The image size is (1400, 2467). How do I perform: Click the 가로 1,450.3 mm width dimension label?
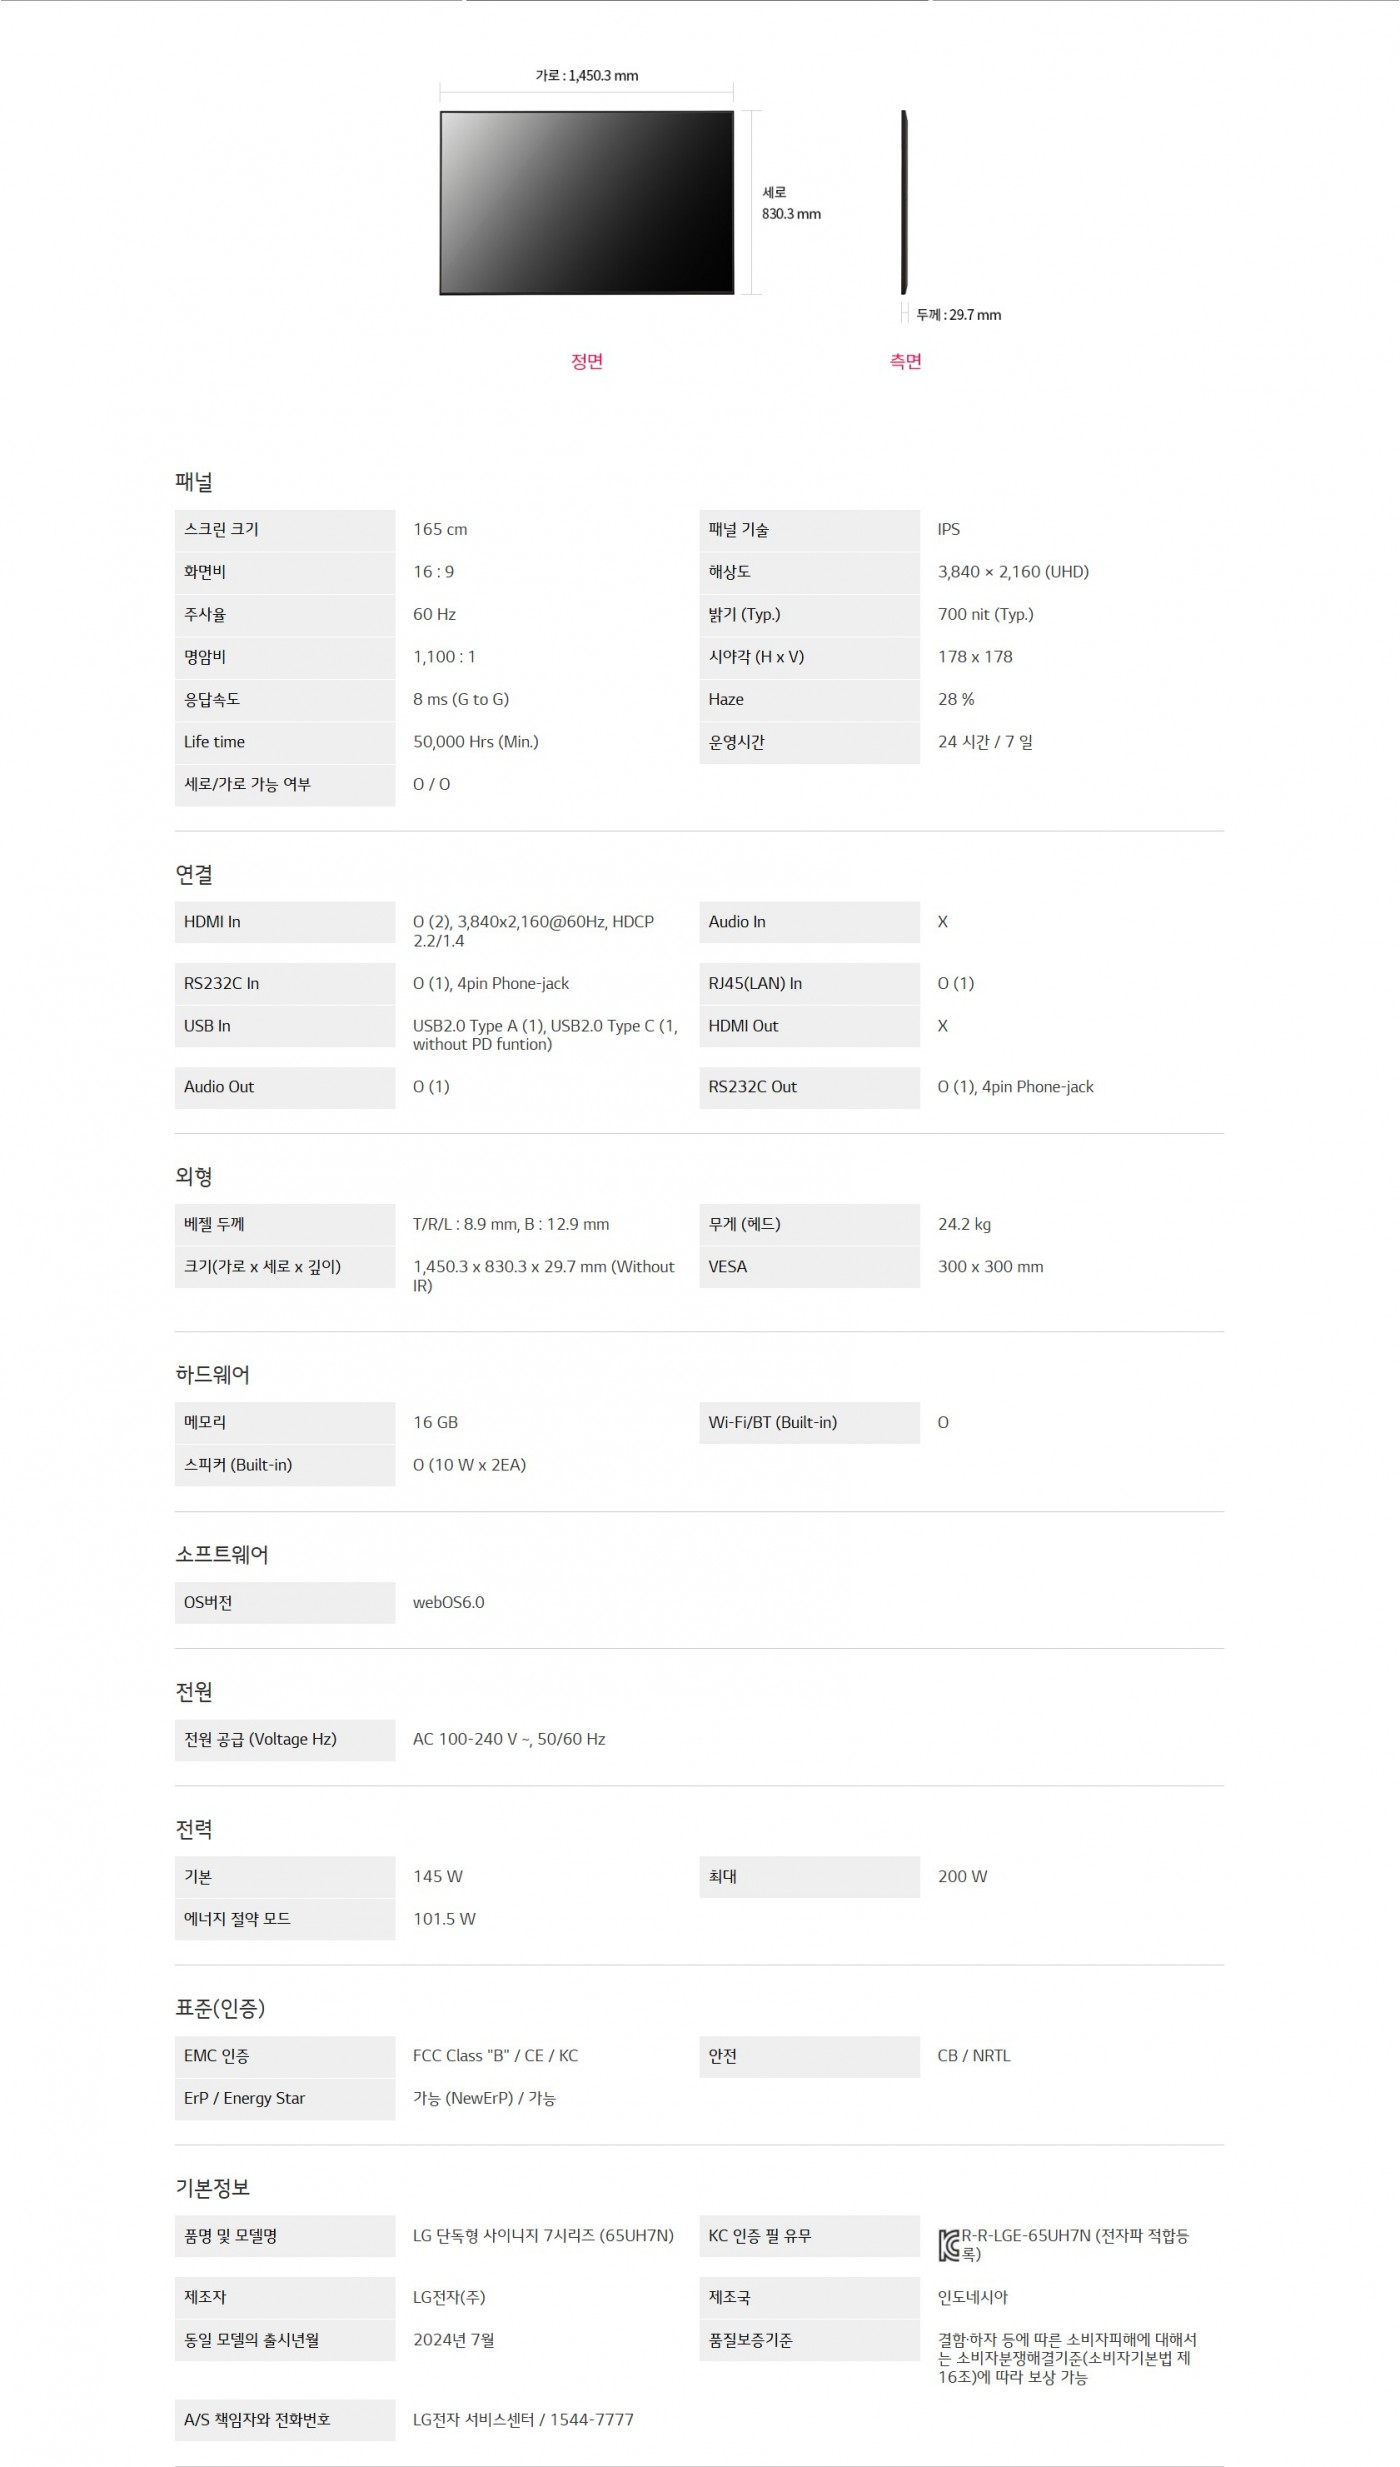pyautogui.click(x=586, y=75)
